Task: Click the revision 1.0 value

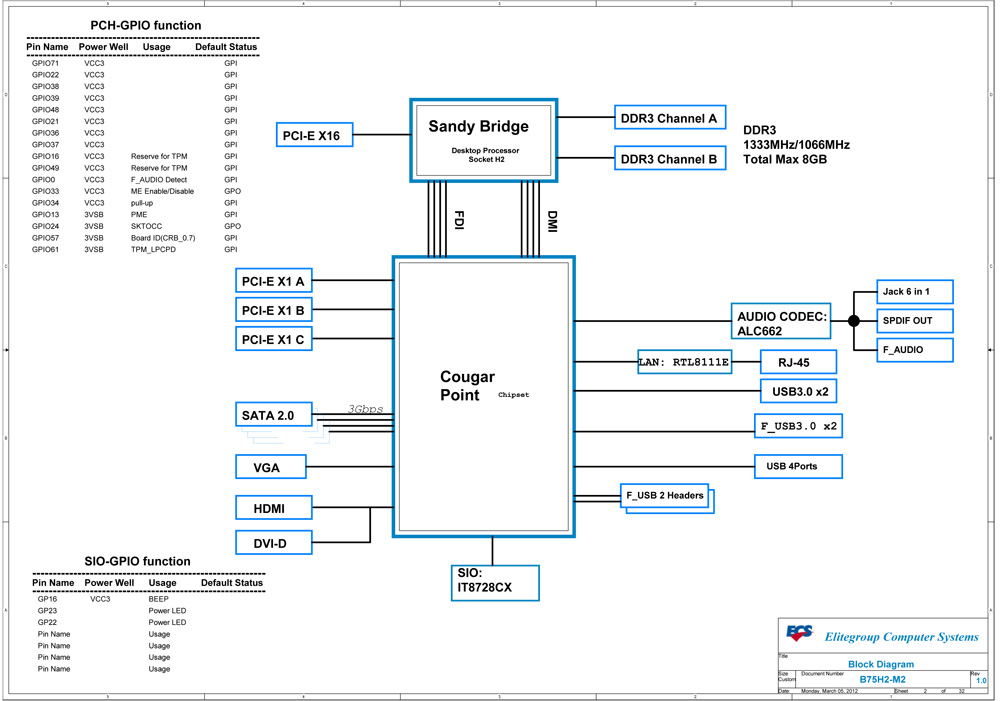Action: pos(981,681)
